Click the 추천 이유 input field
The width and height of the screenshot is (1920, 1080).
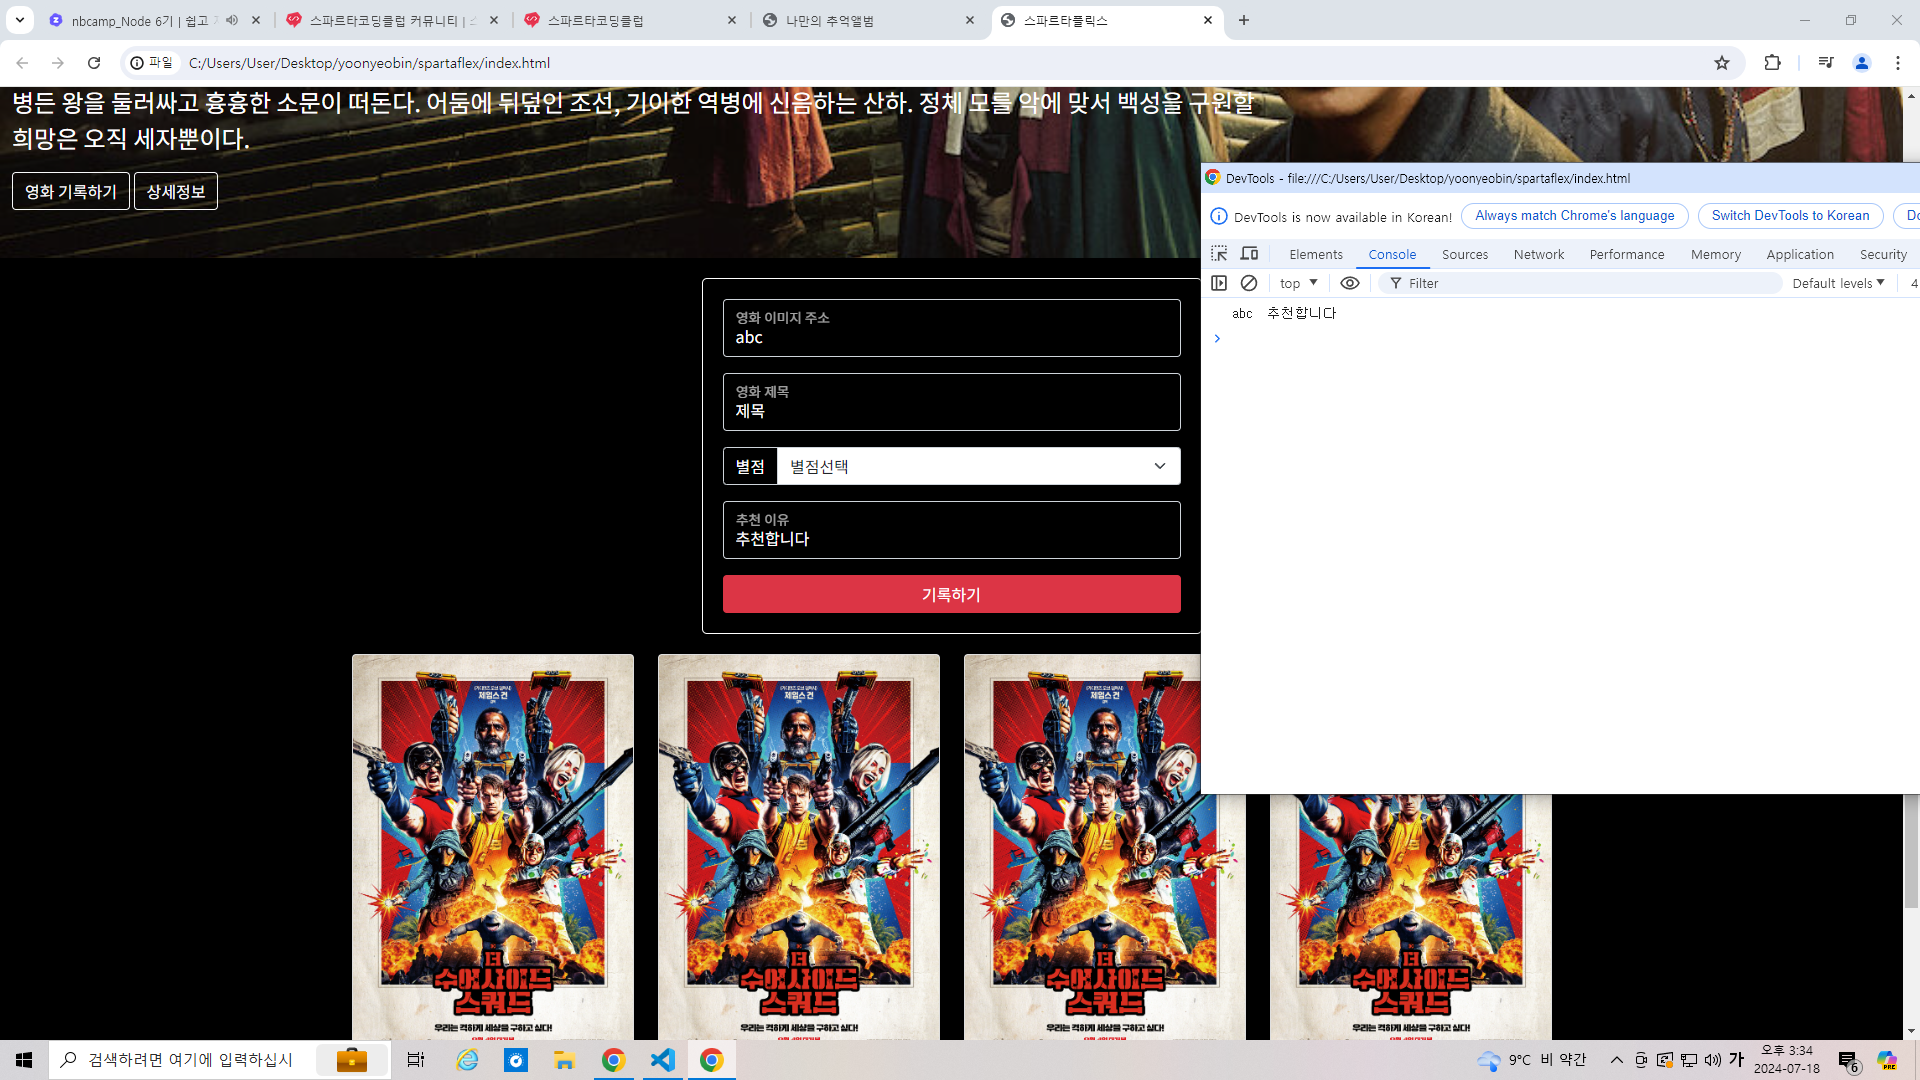pyautogui.click(x=951, y=530)
